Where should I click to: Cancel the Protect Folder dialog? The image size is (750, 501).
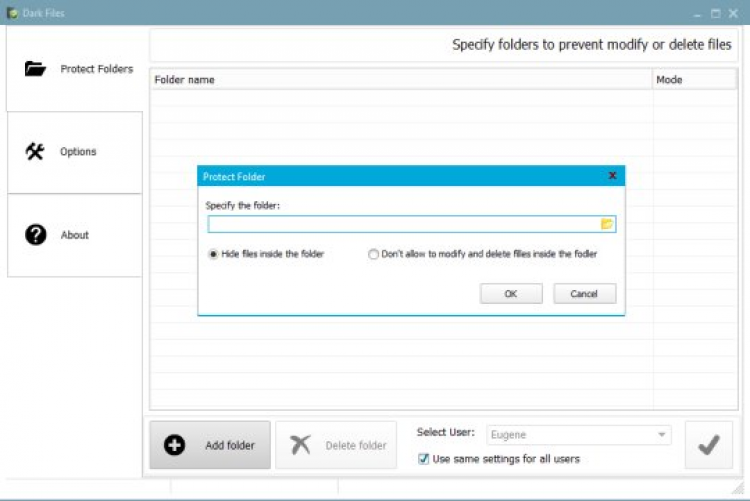584,294
